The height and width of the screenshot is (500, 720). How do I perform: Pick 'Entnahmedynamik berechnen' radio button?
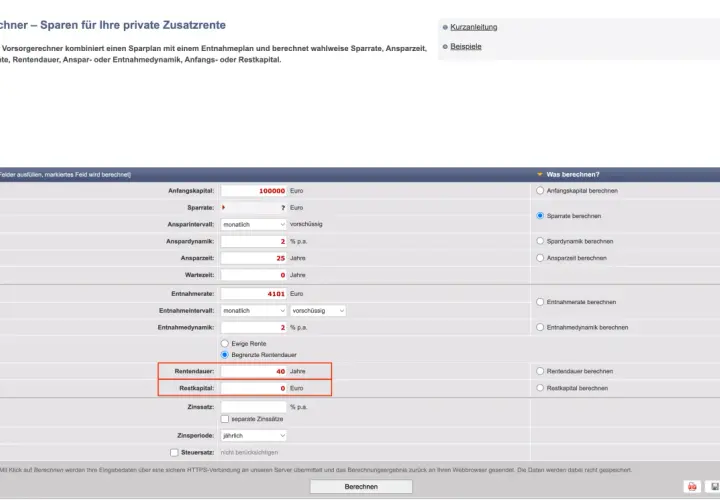click(x=540, y=327)
